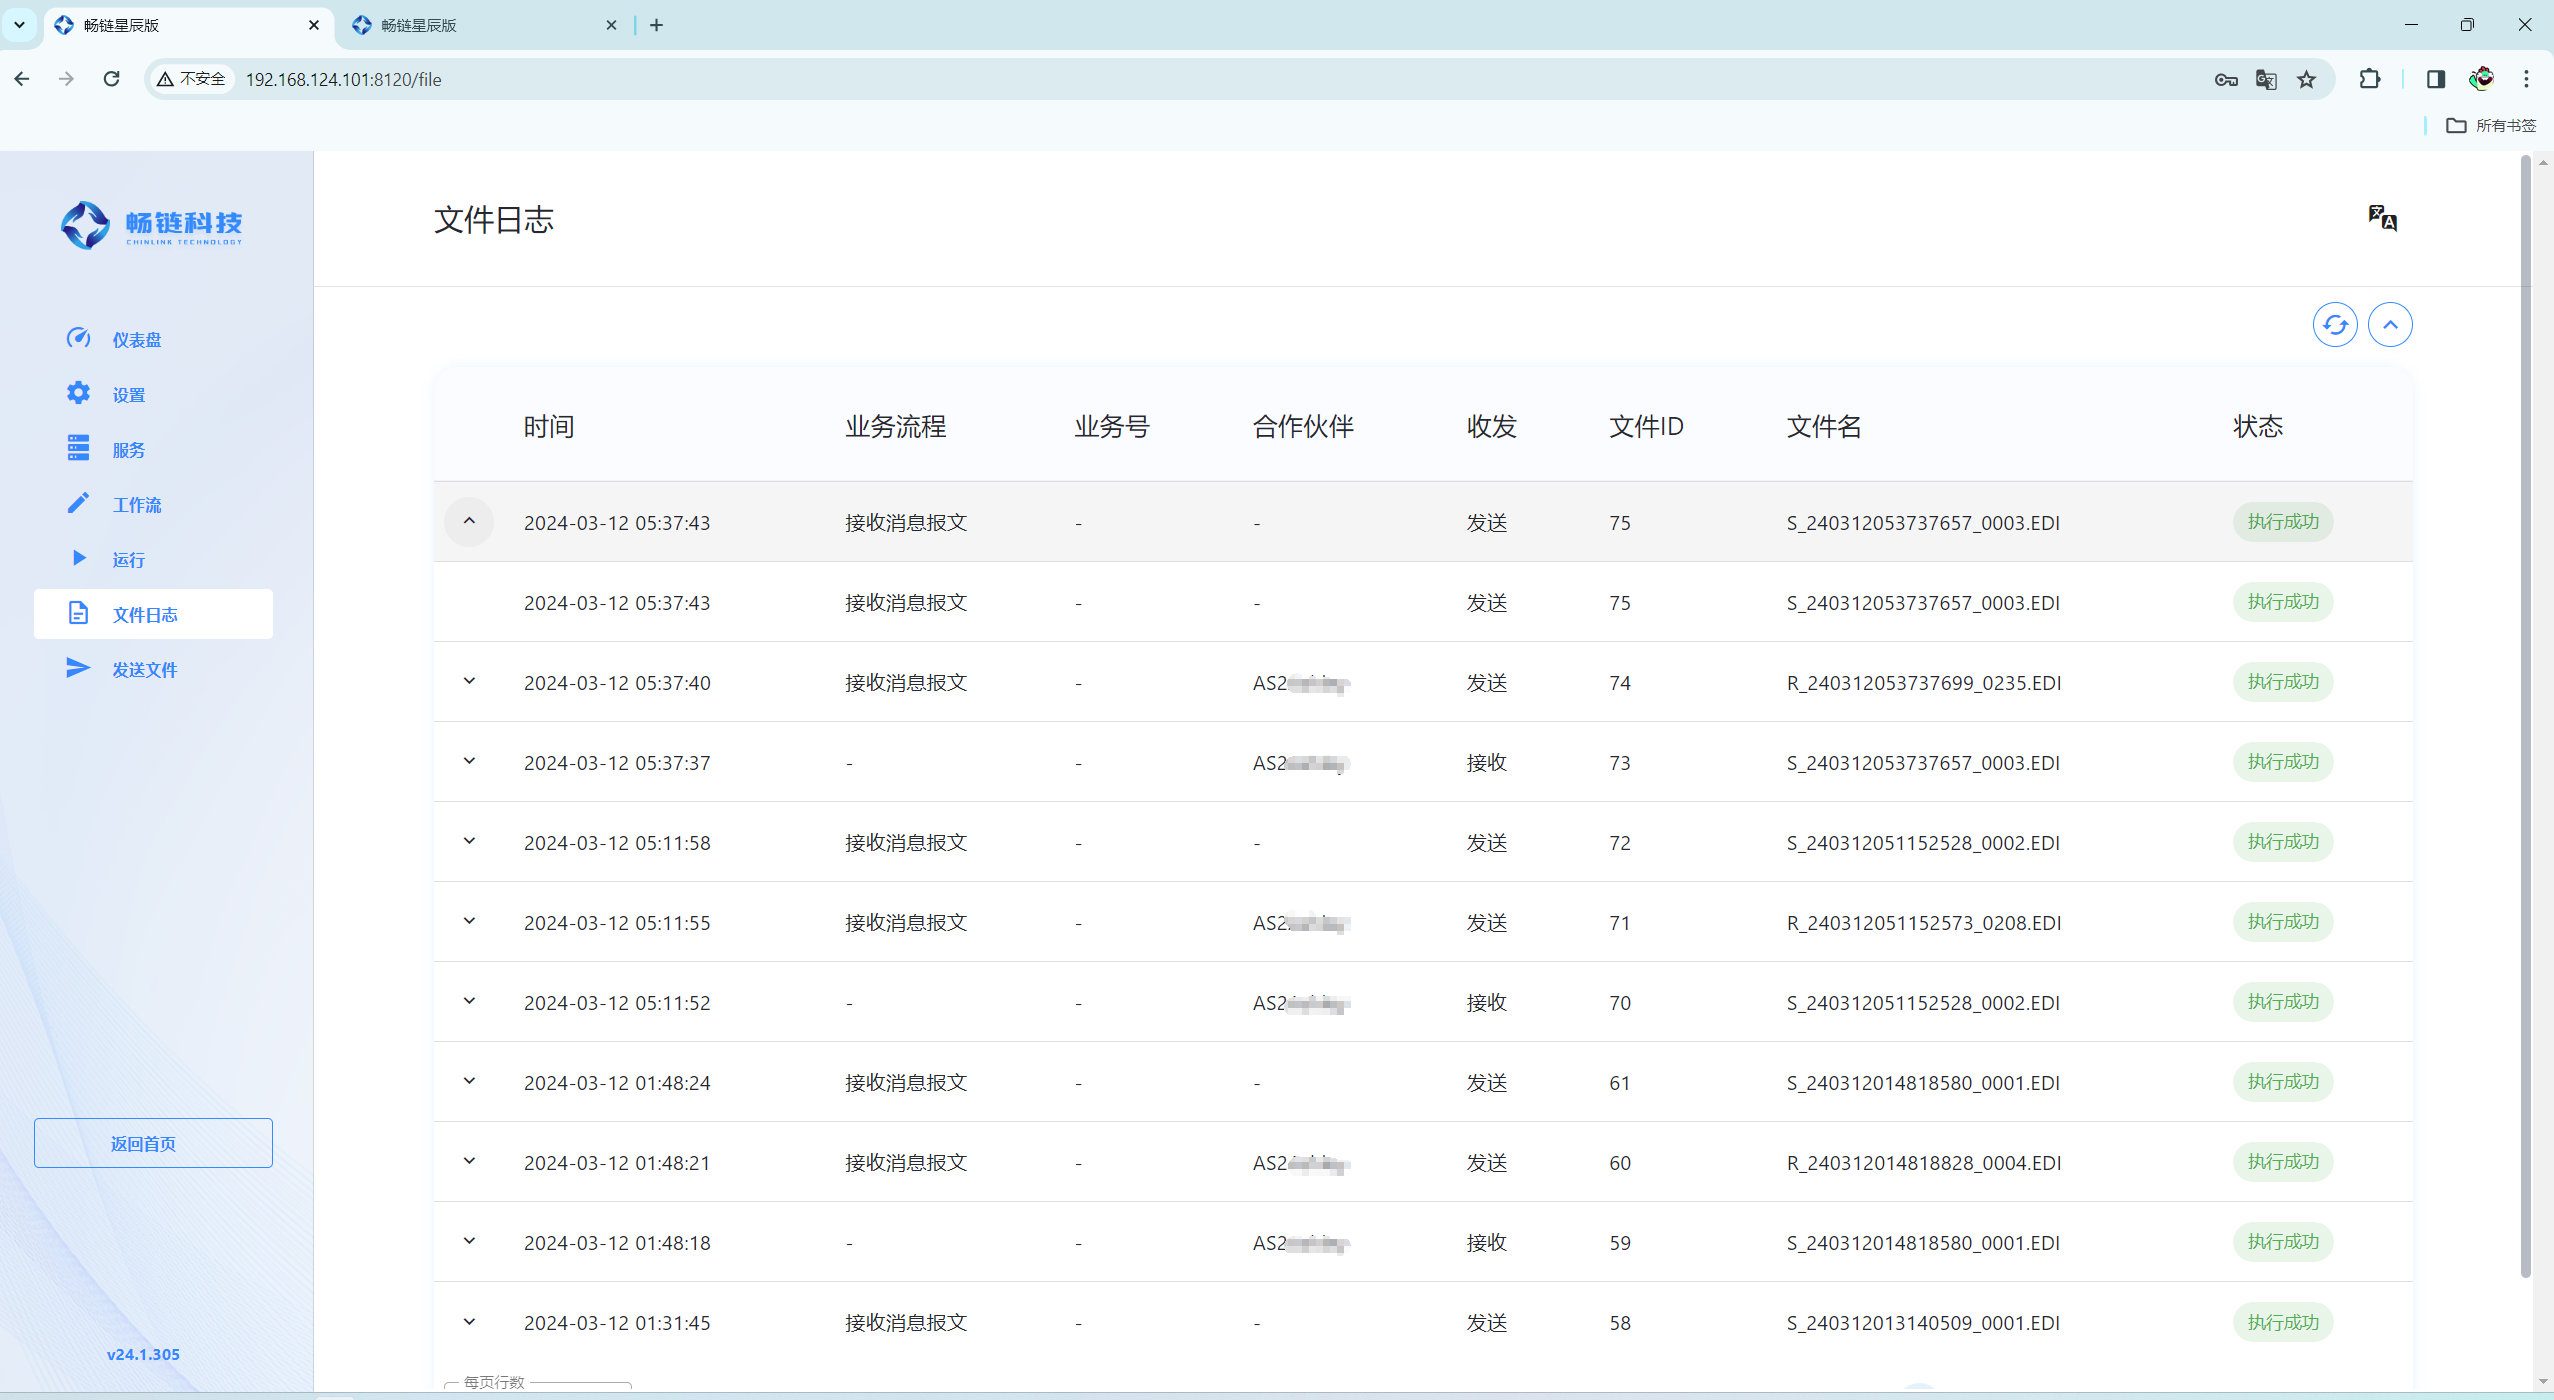The width and height of the screenshot is (2554, 1400).
Task: Click the collapse-up circle button above the table
Action: [2389, 325]
